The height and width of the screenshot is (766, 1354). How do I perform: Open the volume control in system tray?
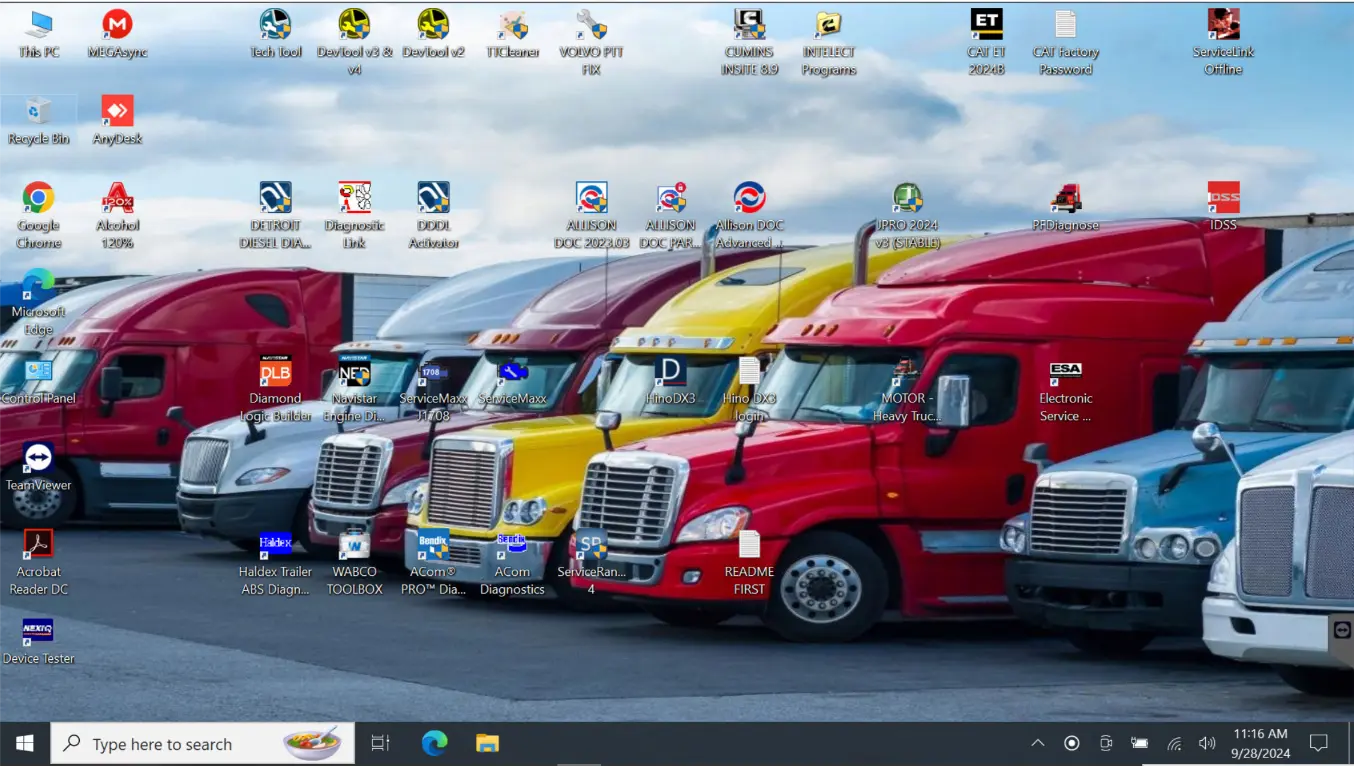[1207, 743]
